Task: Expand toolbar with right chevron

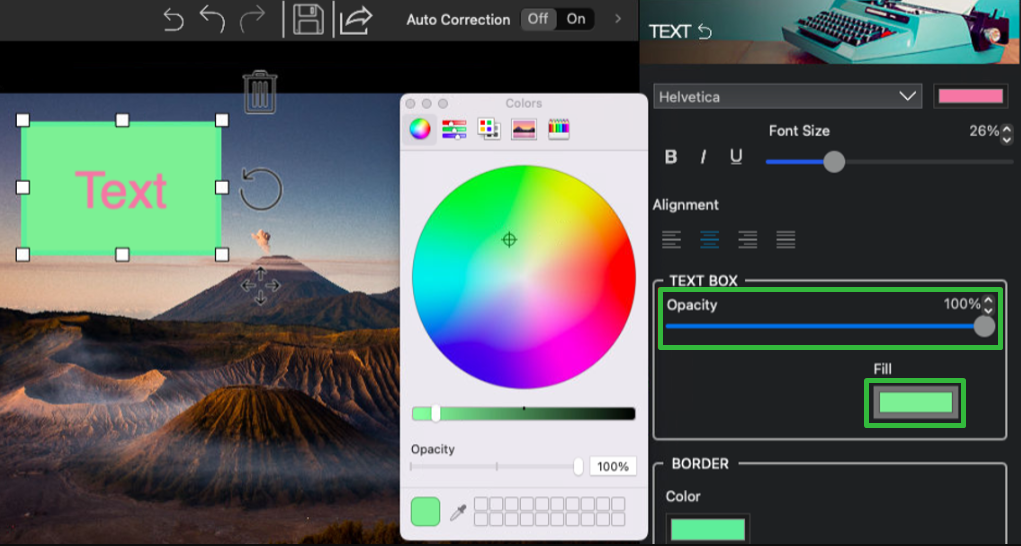Action: click(x=618, y=19)
